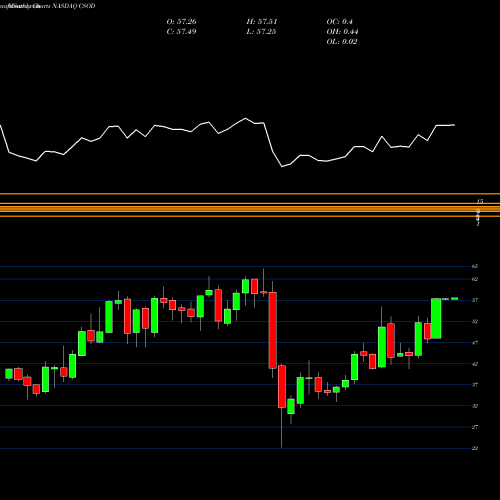
Task: Click the 32 price axis label
Action: [x=475, y=406]
